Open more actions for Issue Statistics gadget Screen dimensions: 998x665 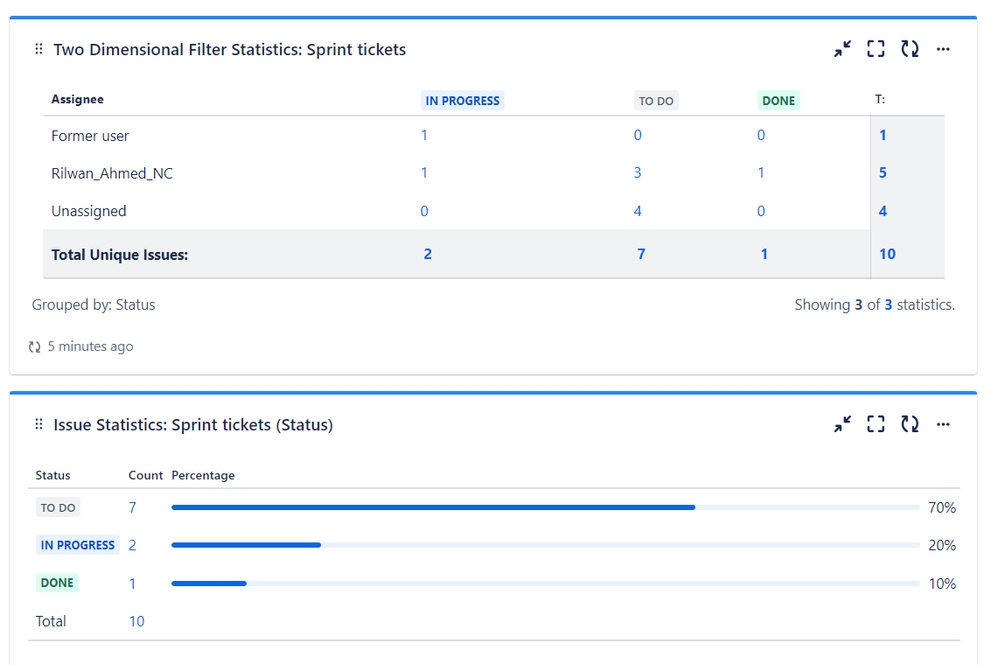coord(943,425)
